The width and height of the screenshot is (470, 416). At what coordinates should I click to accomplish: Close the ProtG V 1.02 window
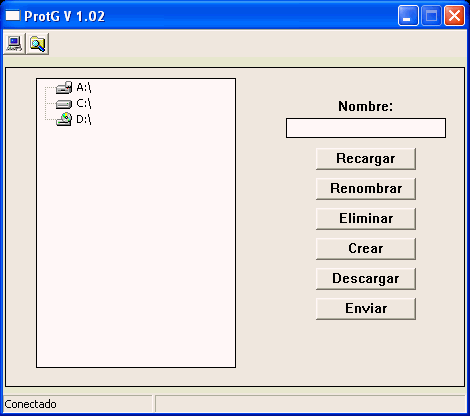[x=454, y=15]
